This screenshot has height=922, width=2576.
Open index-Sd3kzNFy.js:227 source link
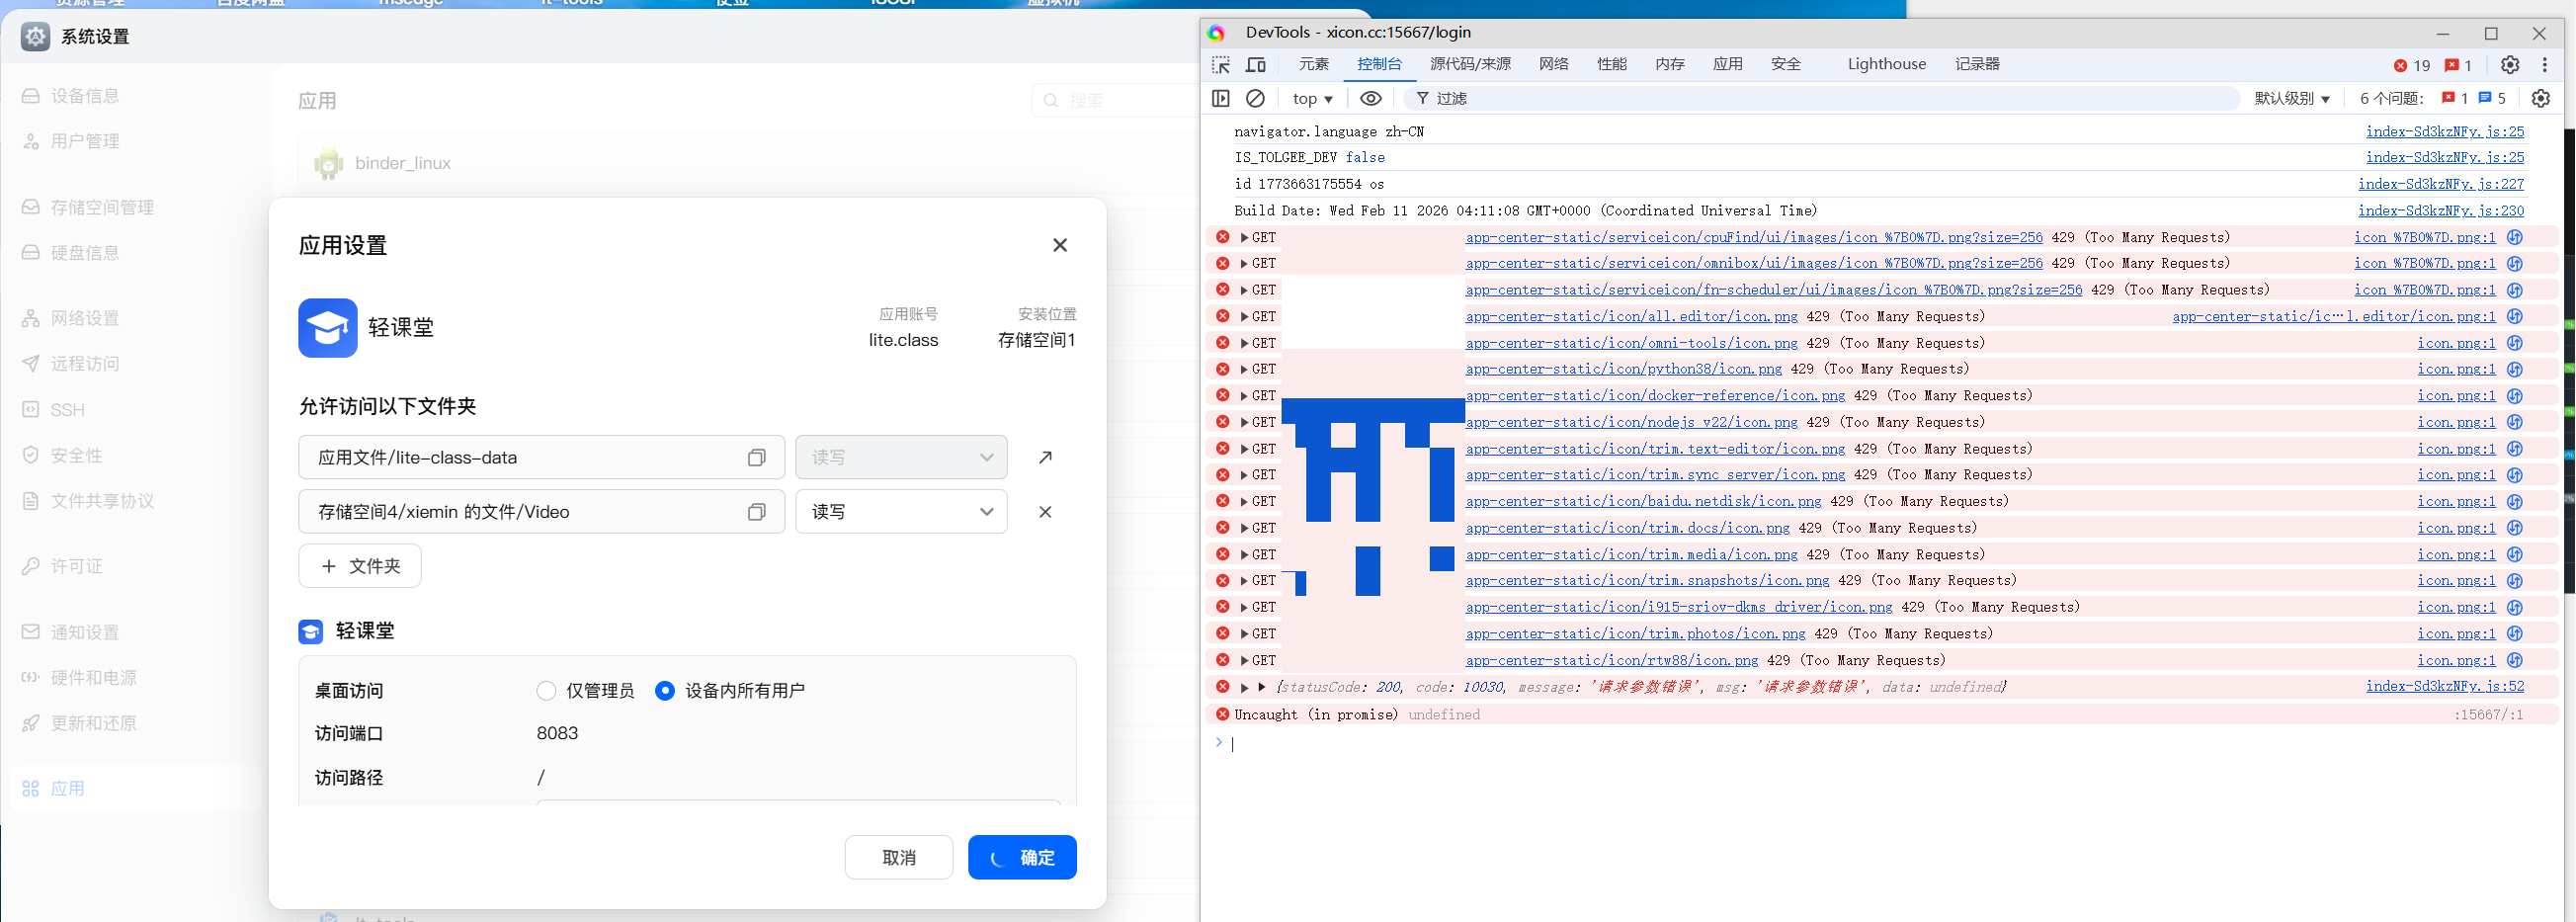2440,184
